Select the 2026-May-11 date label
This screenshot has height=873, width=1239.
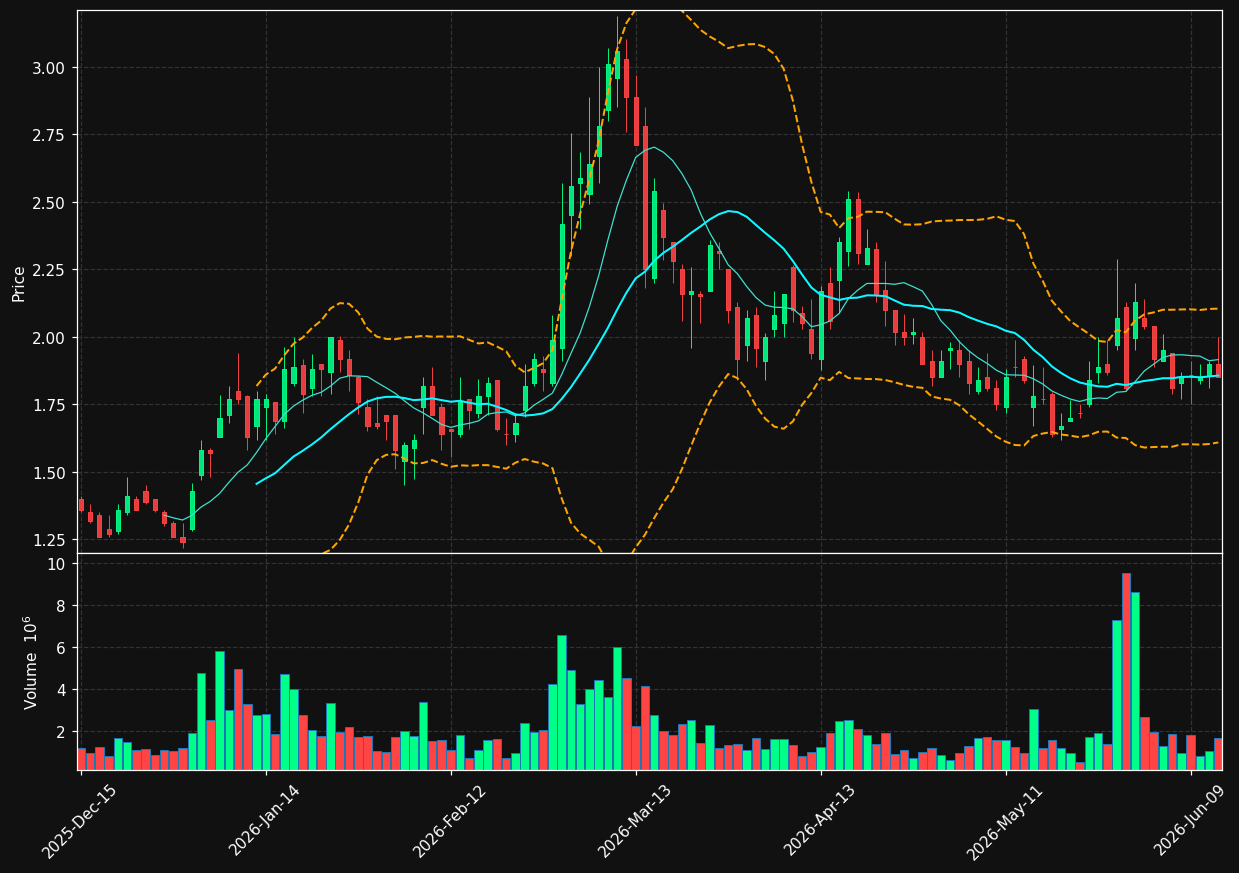pos(1004,822)
